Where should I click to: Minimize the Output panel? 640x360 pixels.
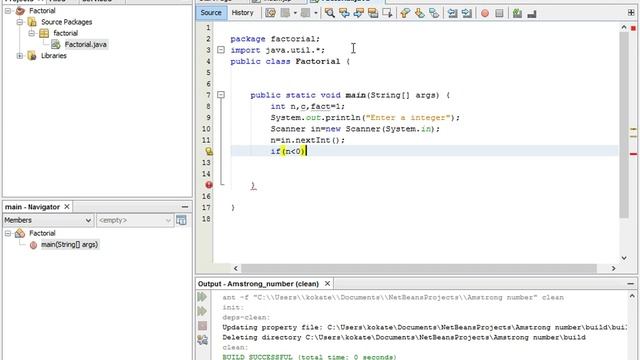631,284
